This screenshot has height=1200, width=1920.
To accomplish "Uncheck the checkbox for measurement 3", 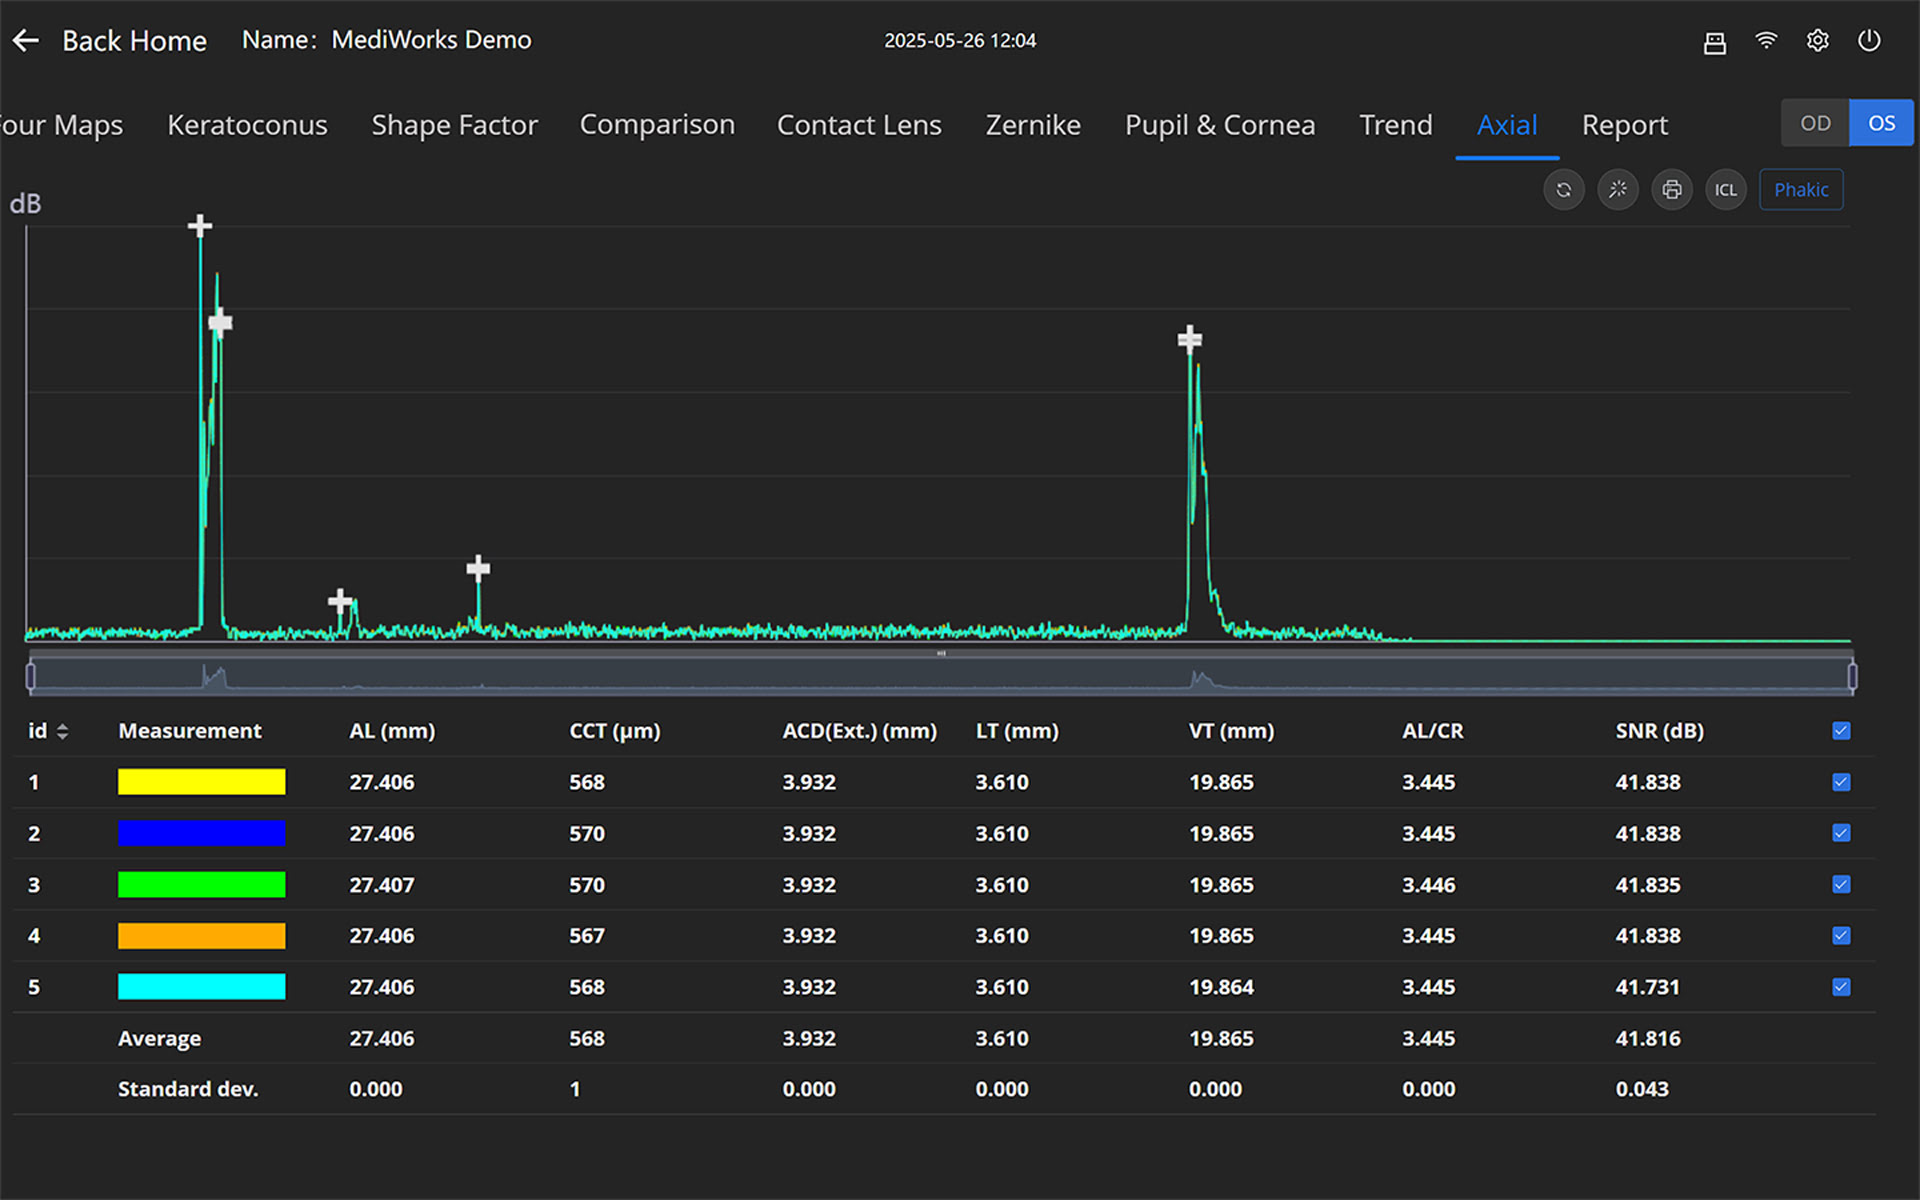I will click(x=1841, y=884).
